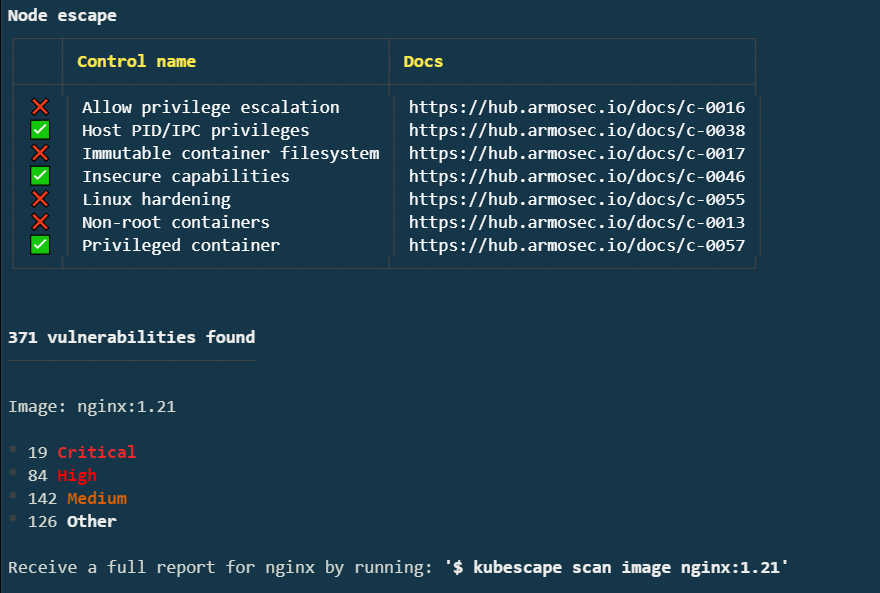
Task: Click the "142 Medium" vulnerability count
Action: [x=77, y=498]
